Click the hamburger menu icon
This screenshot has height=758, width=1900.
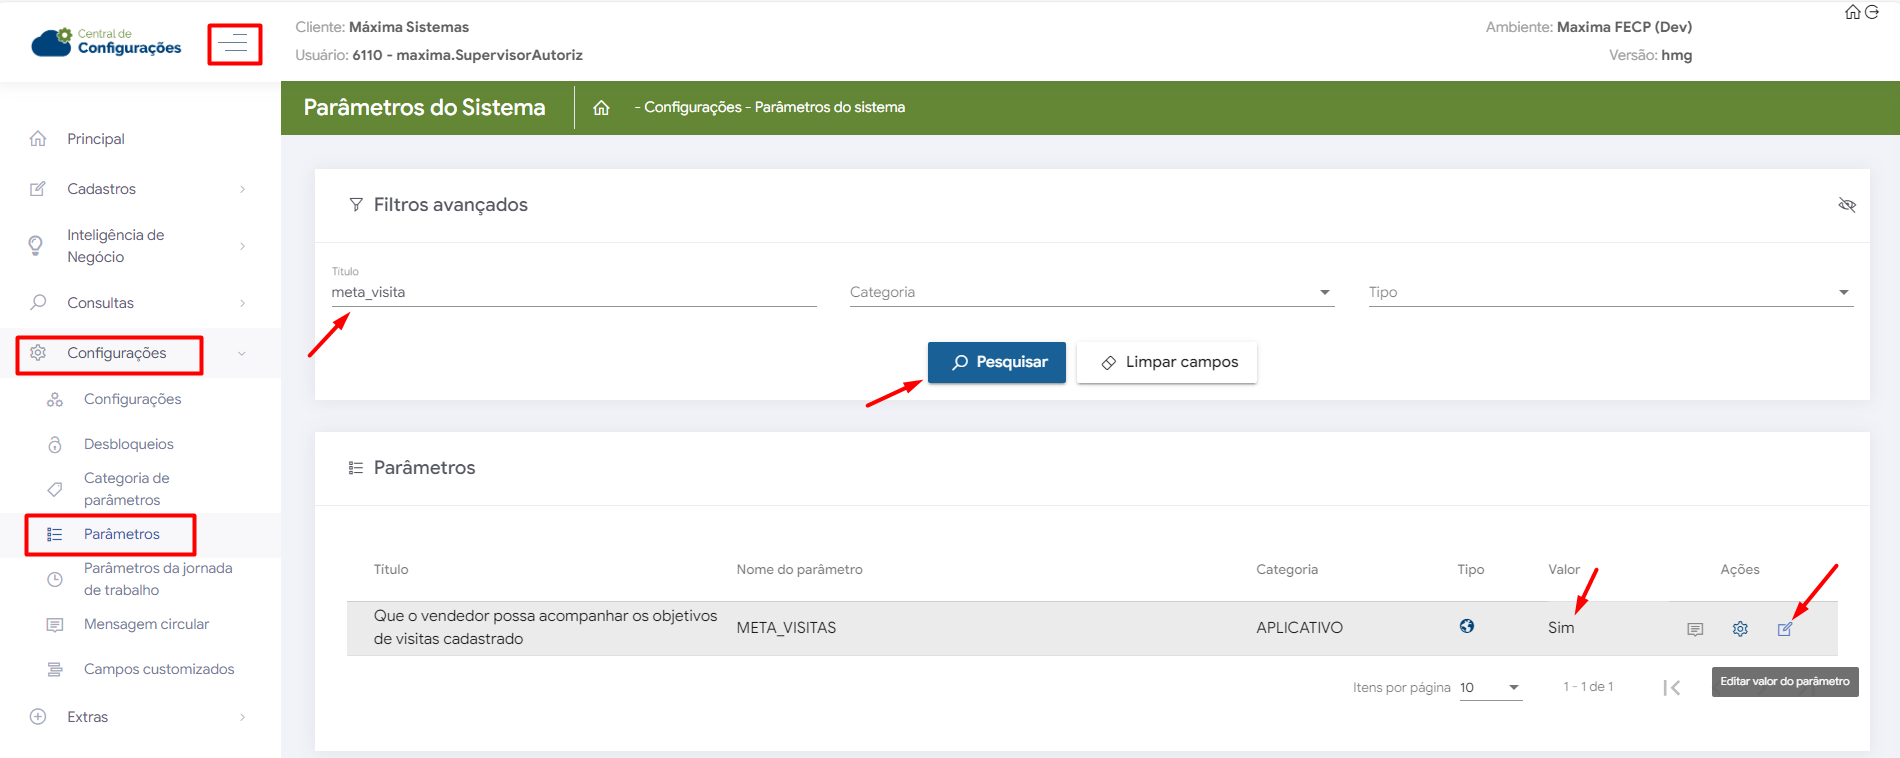click(x=234, y=44)
